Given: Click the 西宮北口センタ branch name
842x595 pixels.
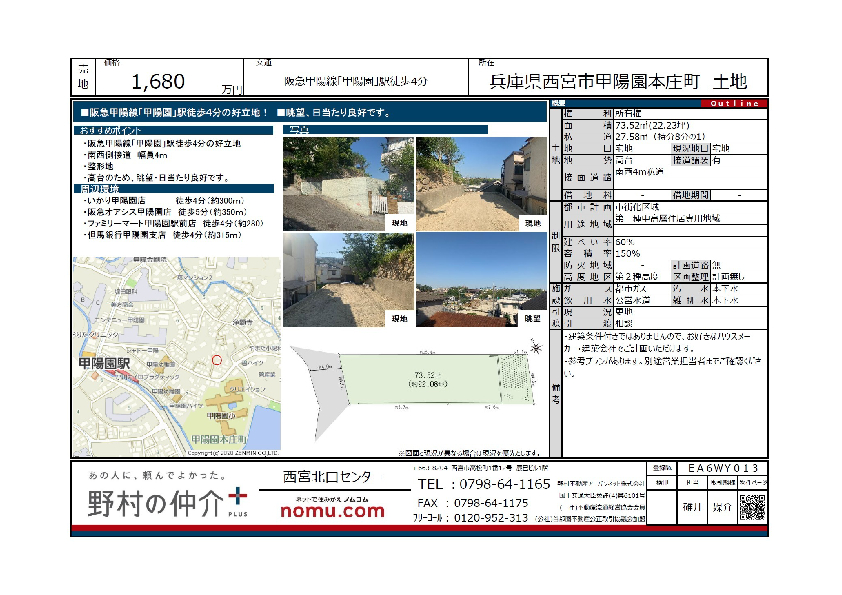Looking at the screenshot, I should click(x=327, y=477).
